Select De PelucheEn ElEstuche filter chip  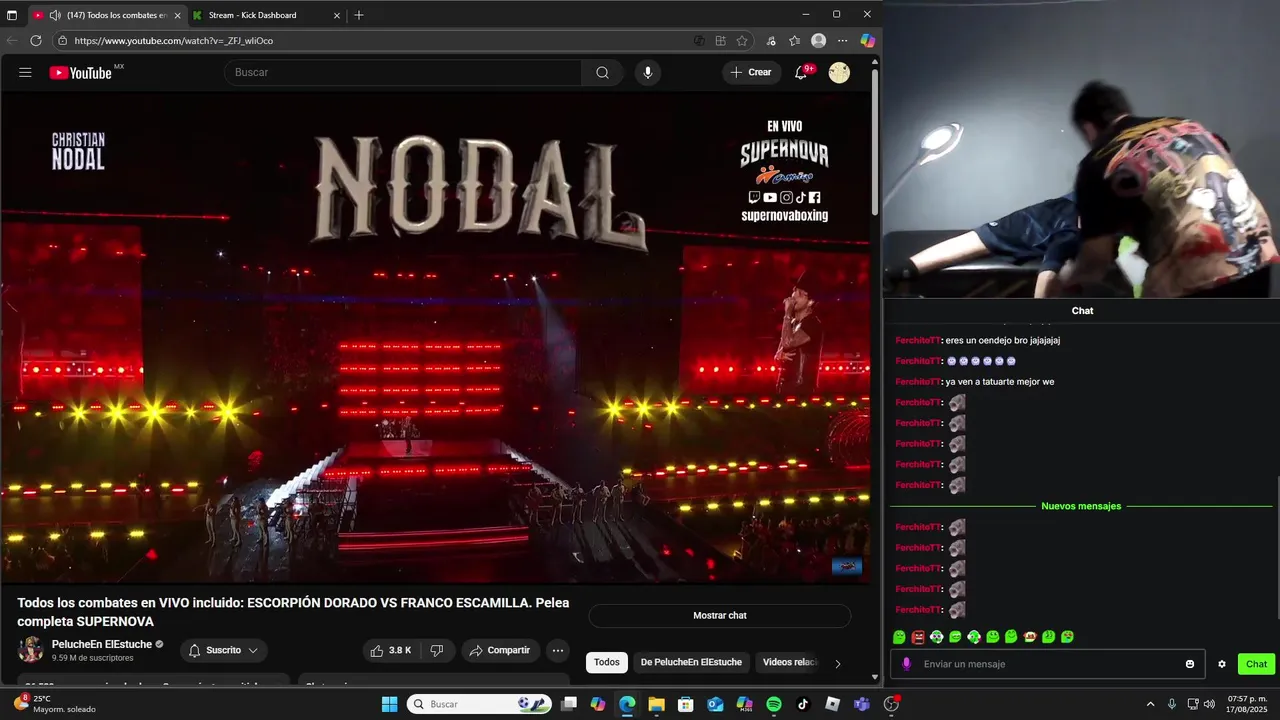(x=691, y=662)
